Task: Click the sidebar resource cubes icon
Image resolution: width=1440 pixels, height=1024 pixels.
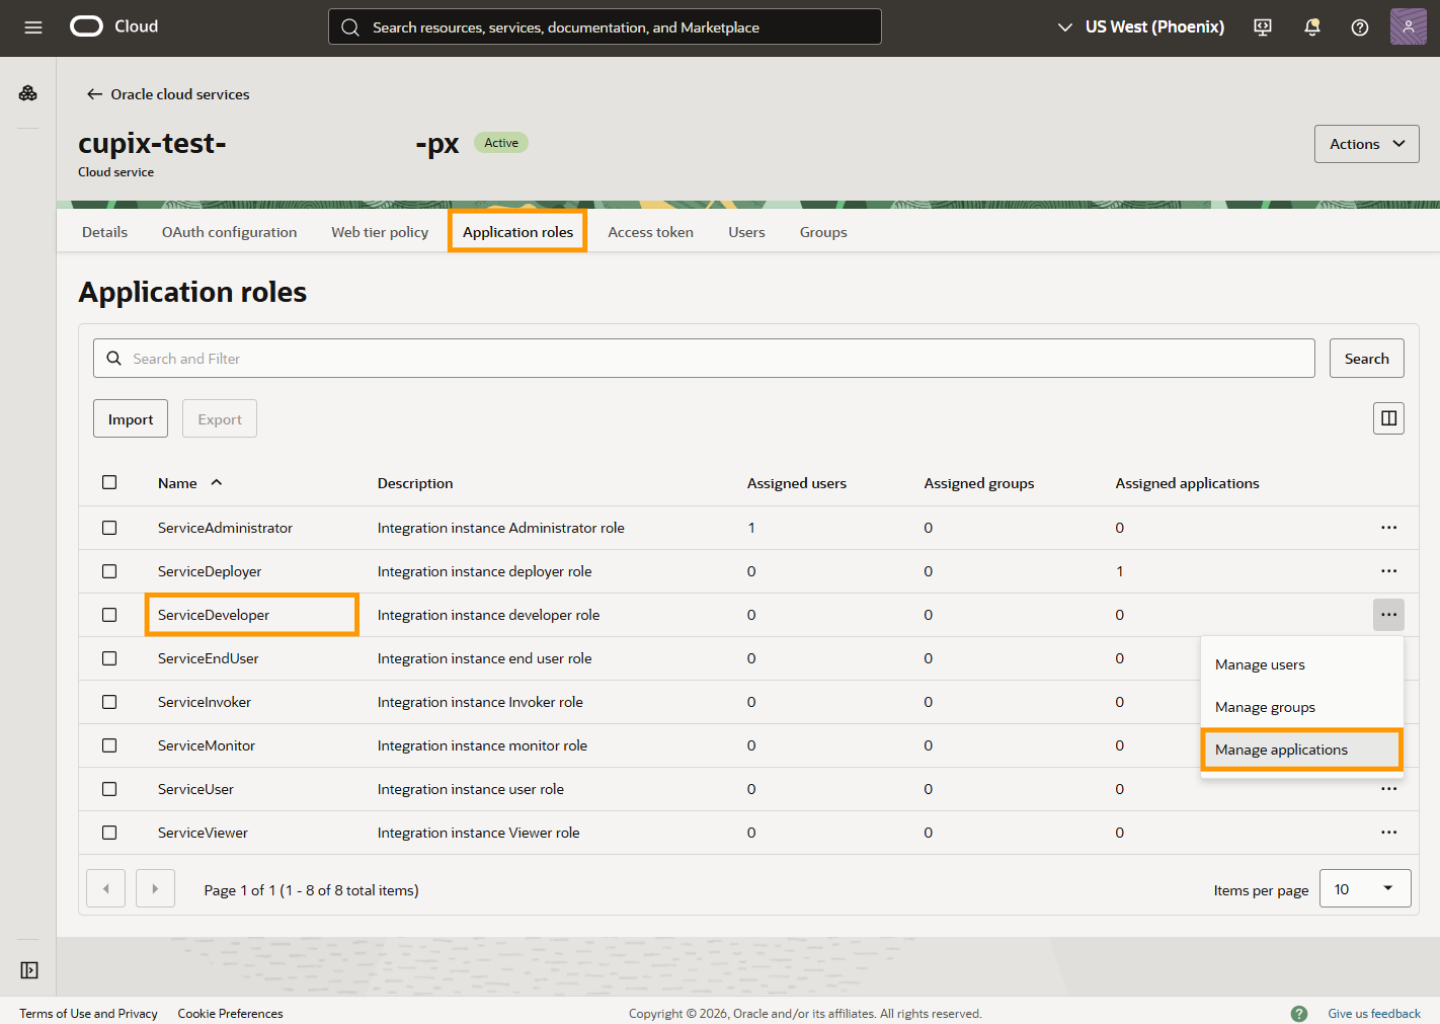Action: tap(28, 93)
